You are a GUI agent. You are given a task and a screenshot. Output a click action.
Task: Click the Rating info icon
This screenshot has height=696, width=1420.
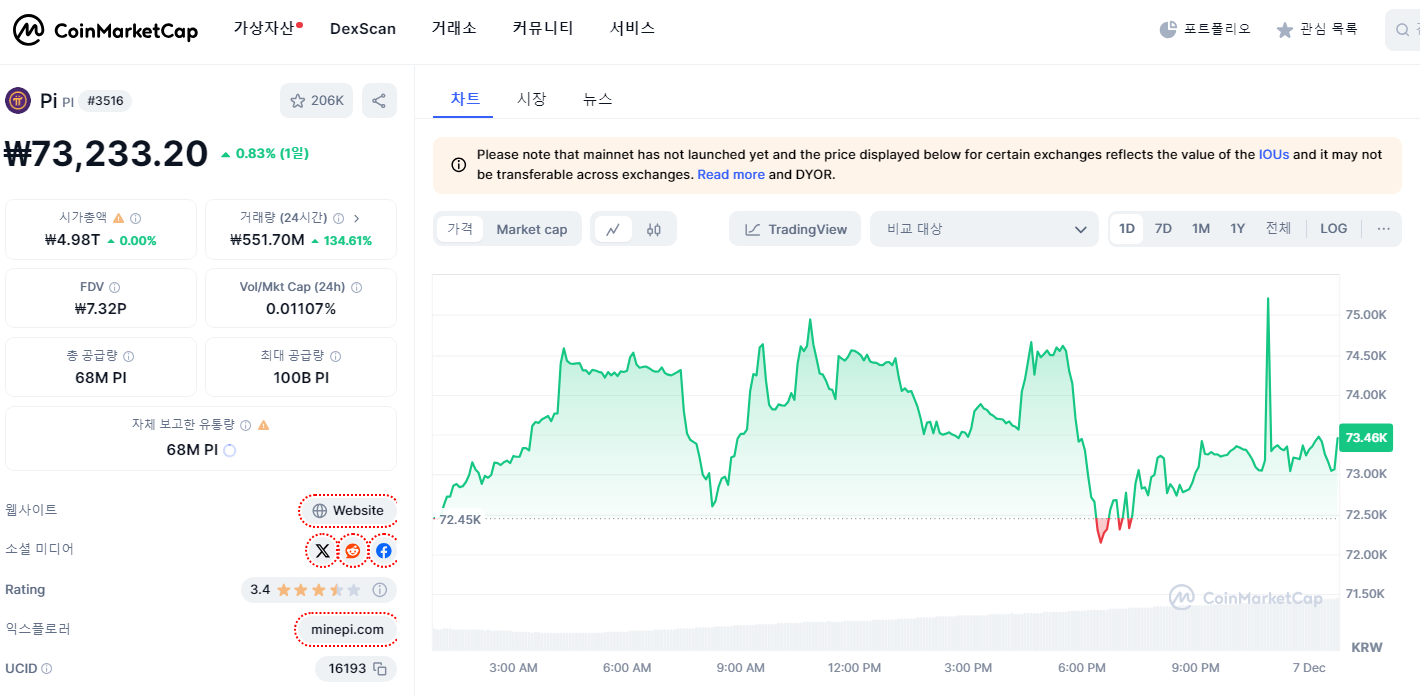tap(380, 590)
